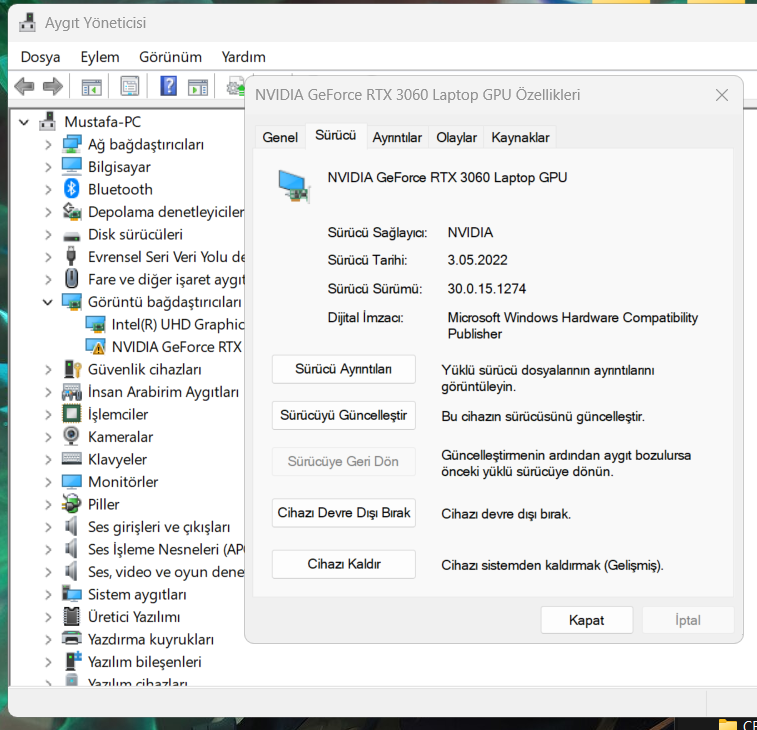757x730 pixels.
Task: Click the Kapat button
Action: point(587,620)
